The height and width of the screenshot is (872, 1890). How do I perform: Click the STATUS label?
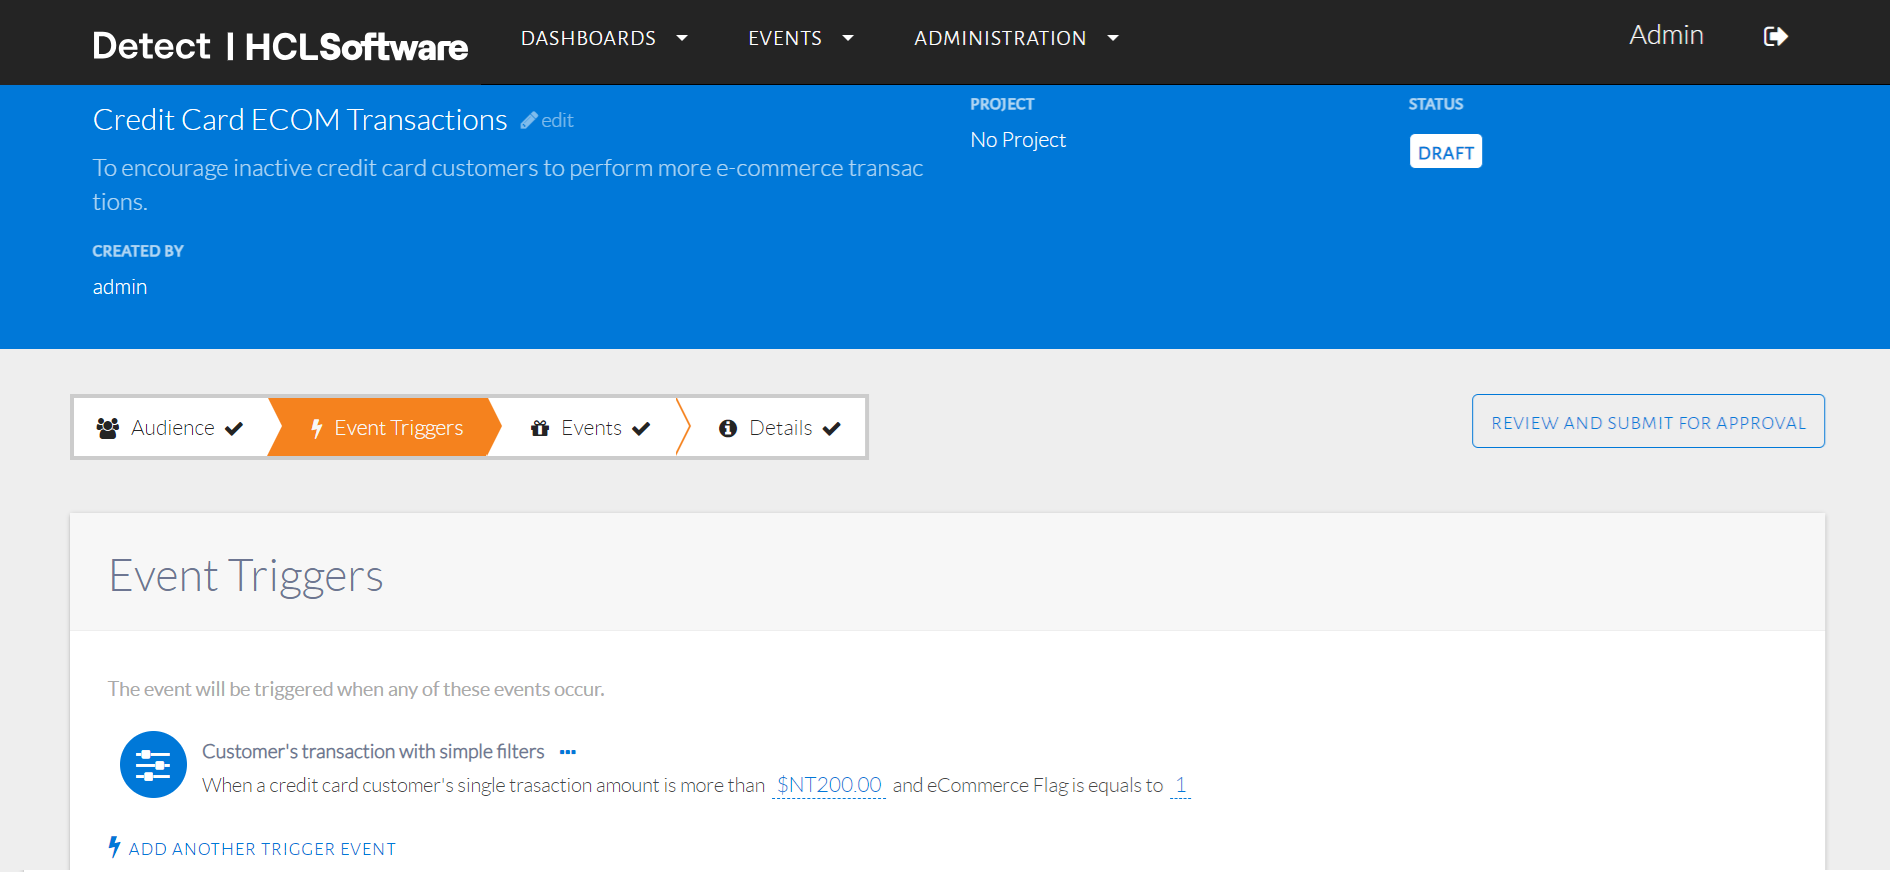click(1436, 104)
